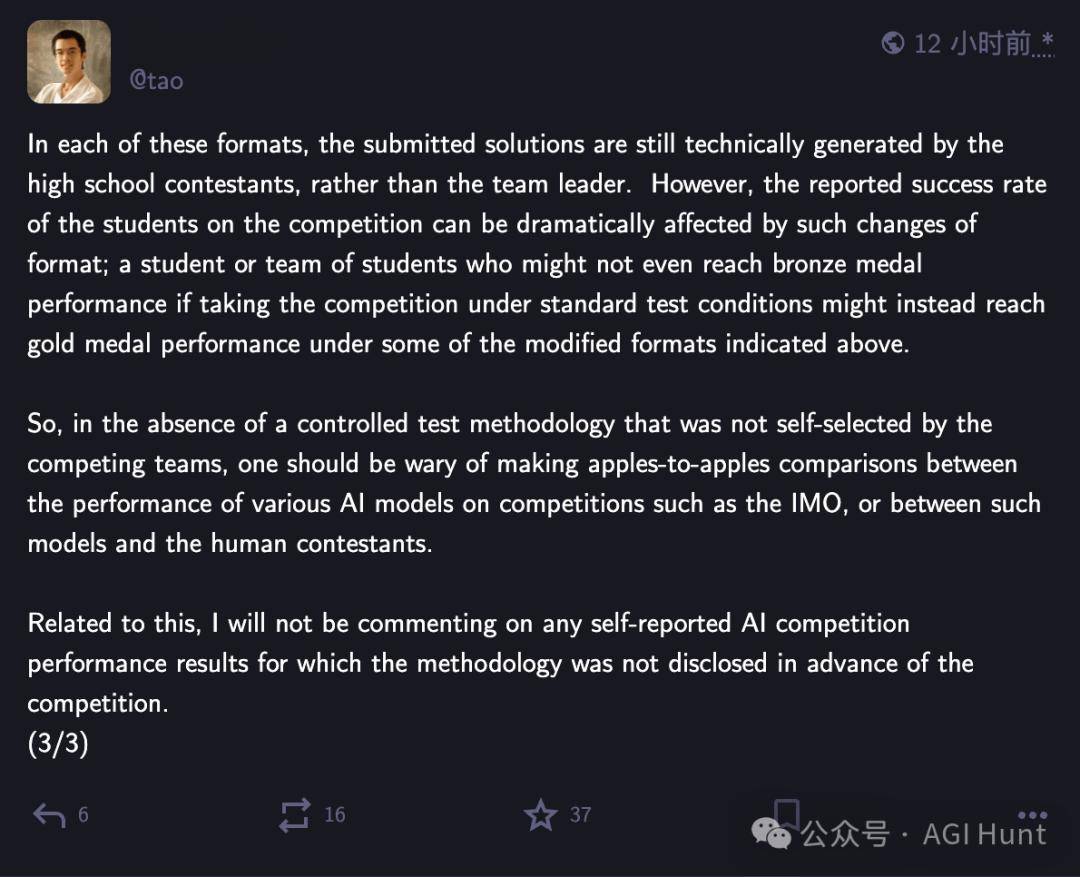
Task: Bookmark this post using the bookmark icon
Action: point(786,813)
